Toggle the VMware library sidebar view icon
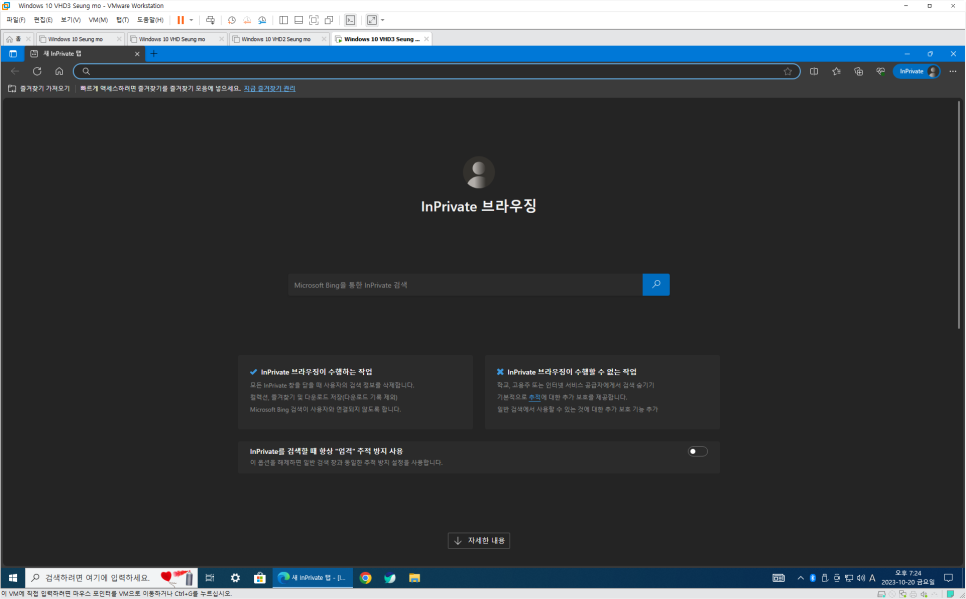This screenshot has height=599, width=966. pos(283,20)
